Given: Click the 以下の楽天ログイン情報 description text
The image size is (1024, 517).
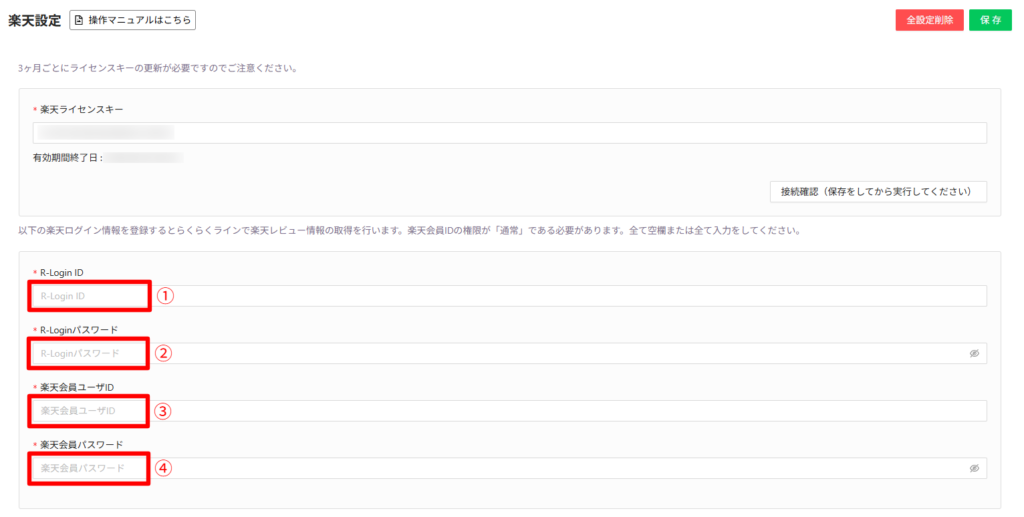Looking at the screenshot, I should click(409, 230).
